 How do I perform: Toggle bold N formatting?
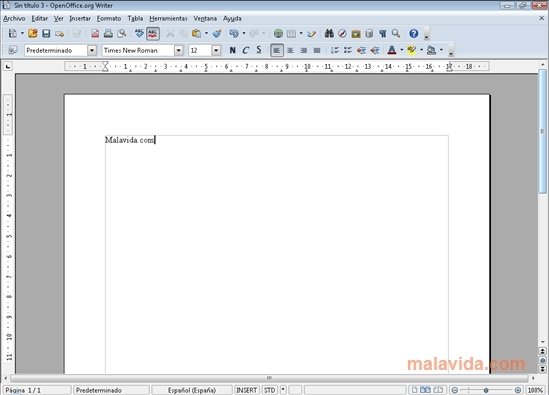coord(232,50)
